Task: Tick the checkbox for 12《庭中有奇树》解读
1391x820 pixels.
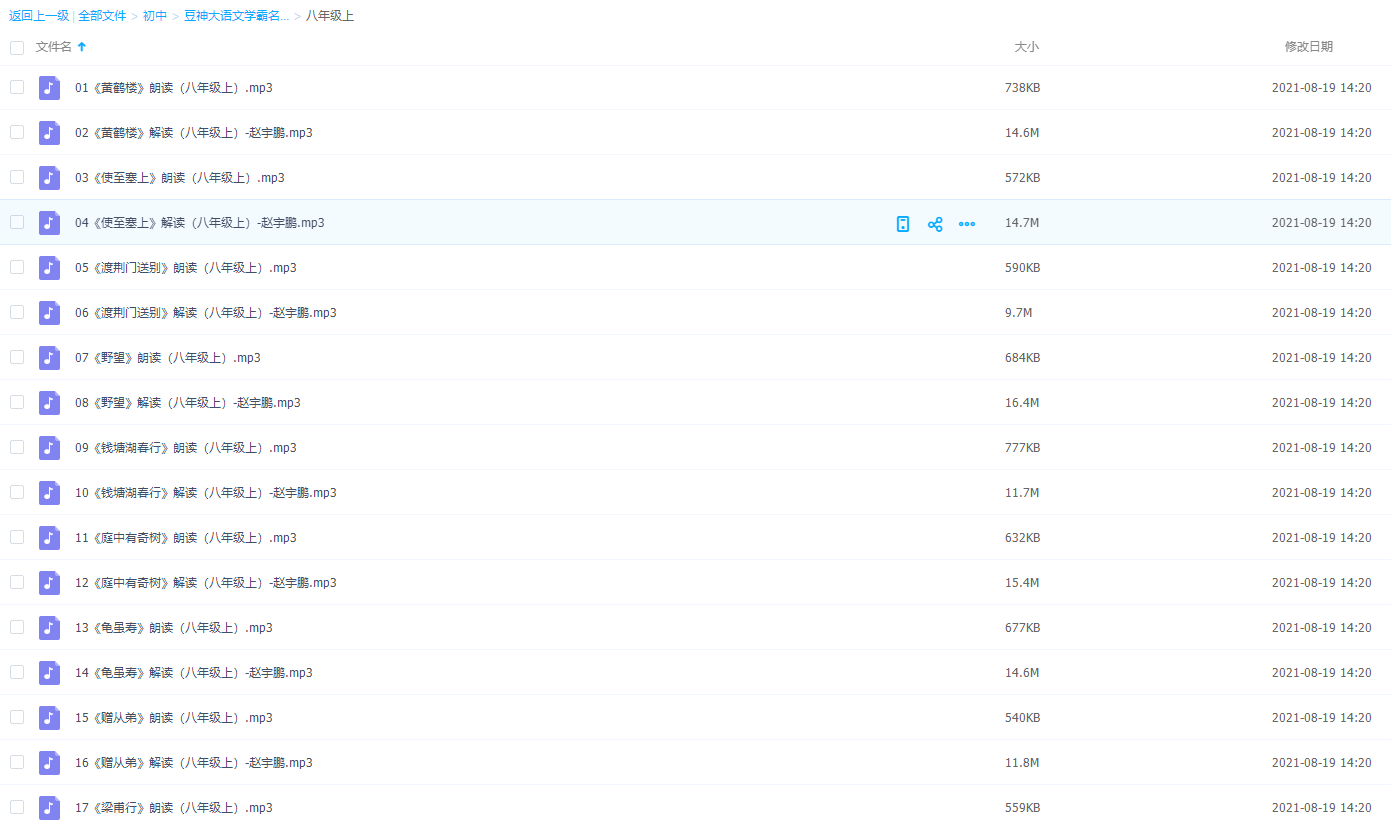Action: (x=17, y=582)
